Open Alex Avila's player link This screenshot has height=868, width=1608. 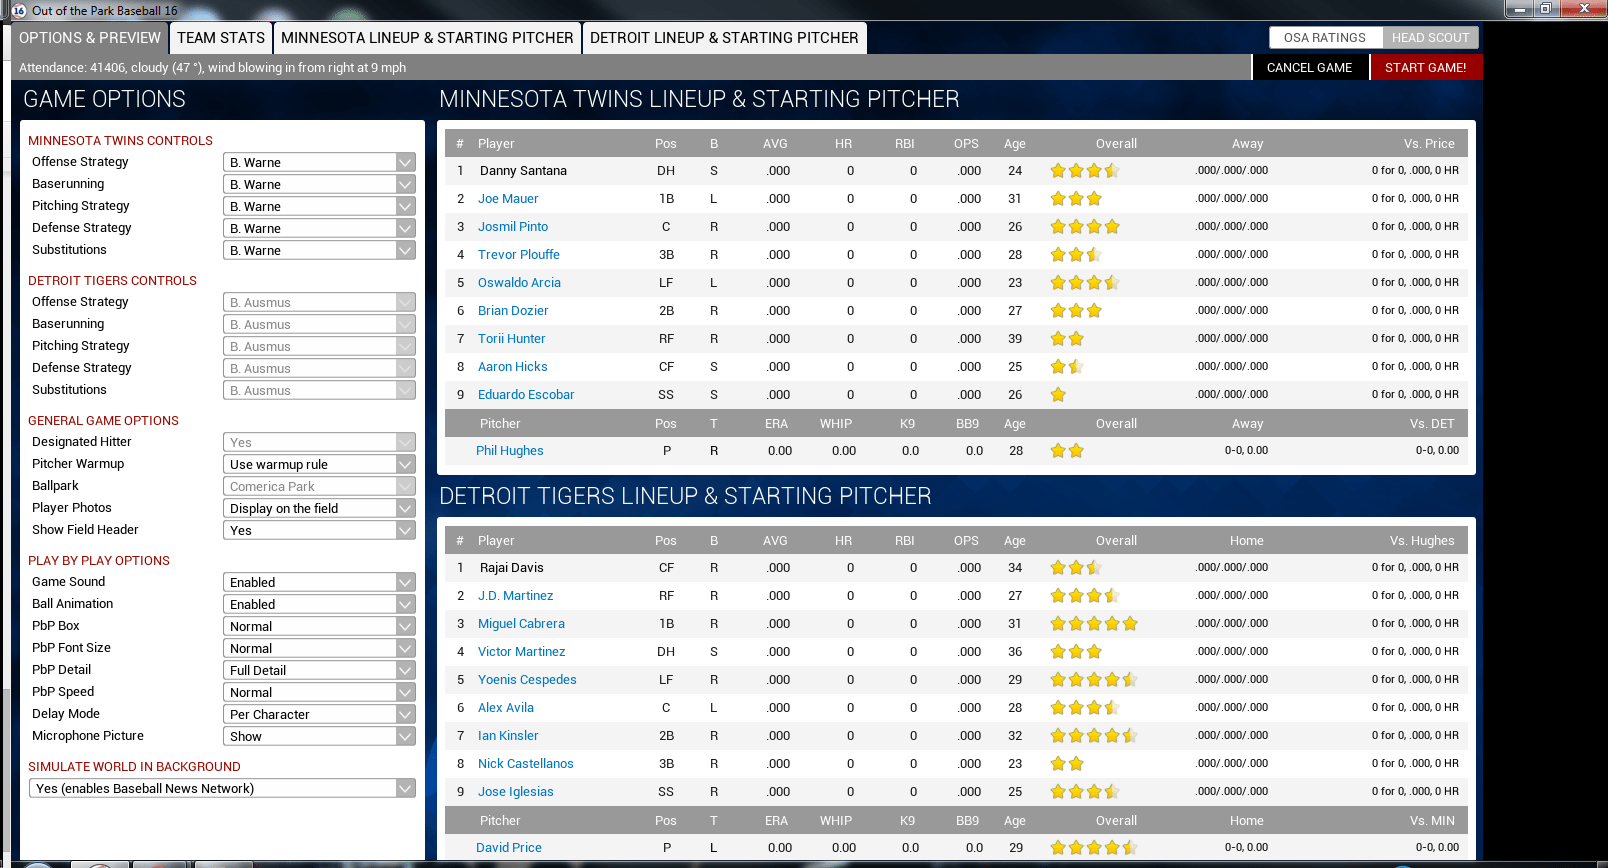(x=506, y=708)
